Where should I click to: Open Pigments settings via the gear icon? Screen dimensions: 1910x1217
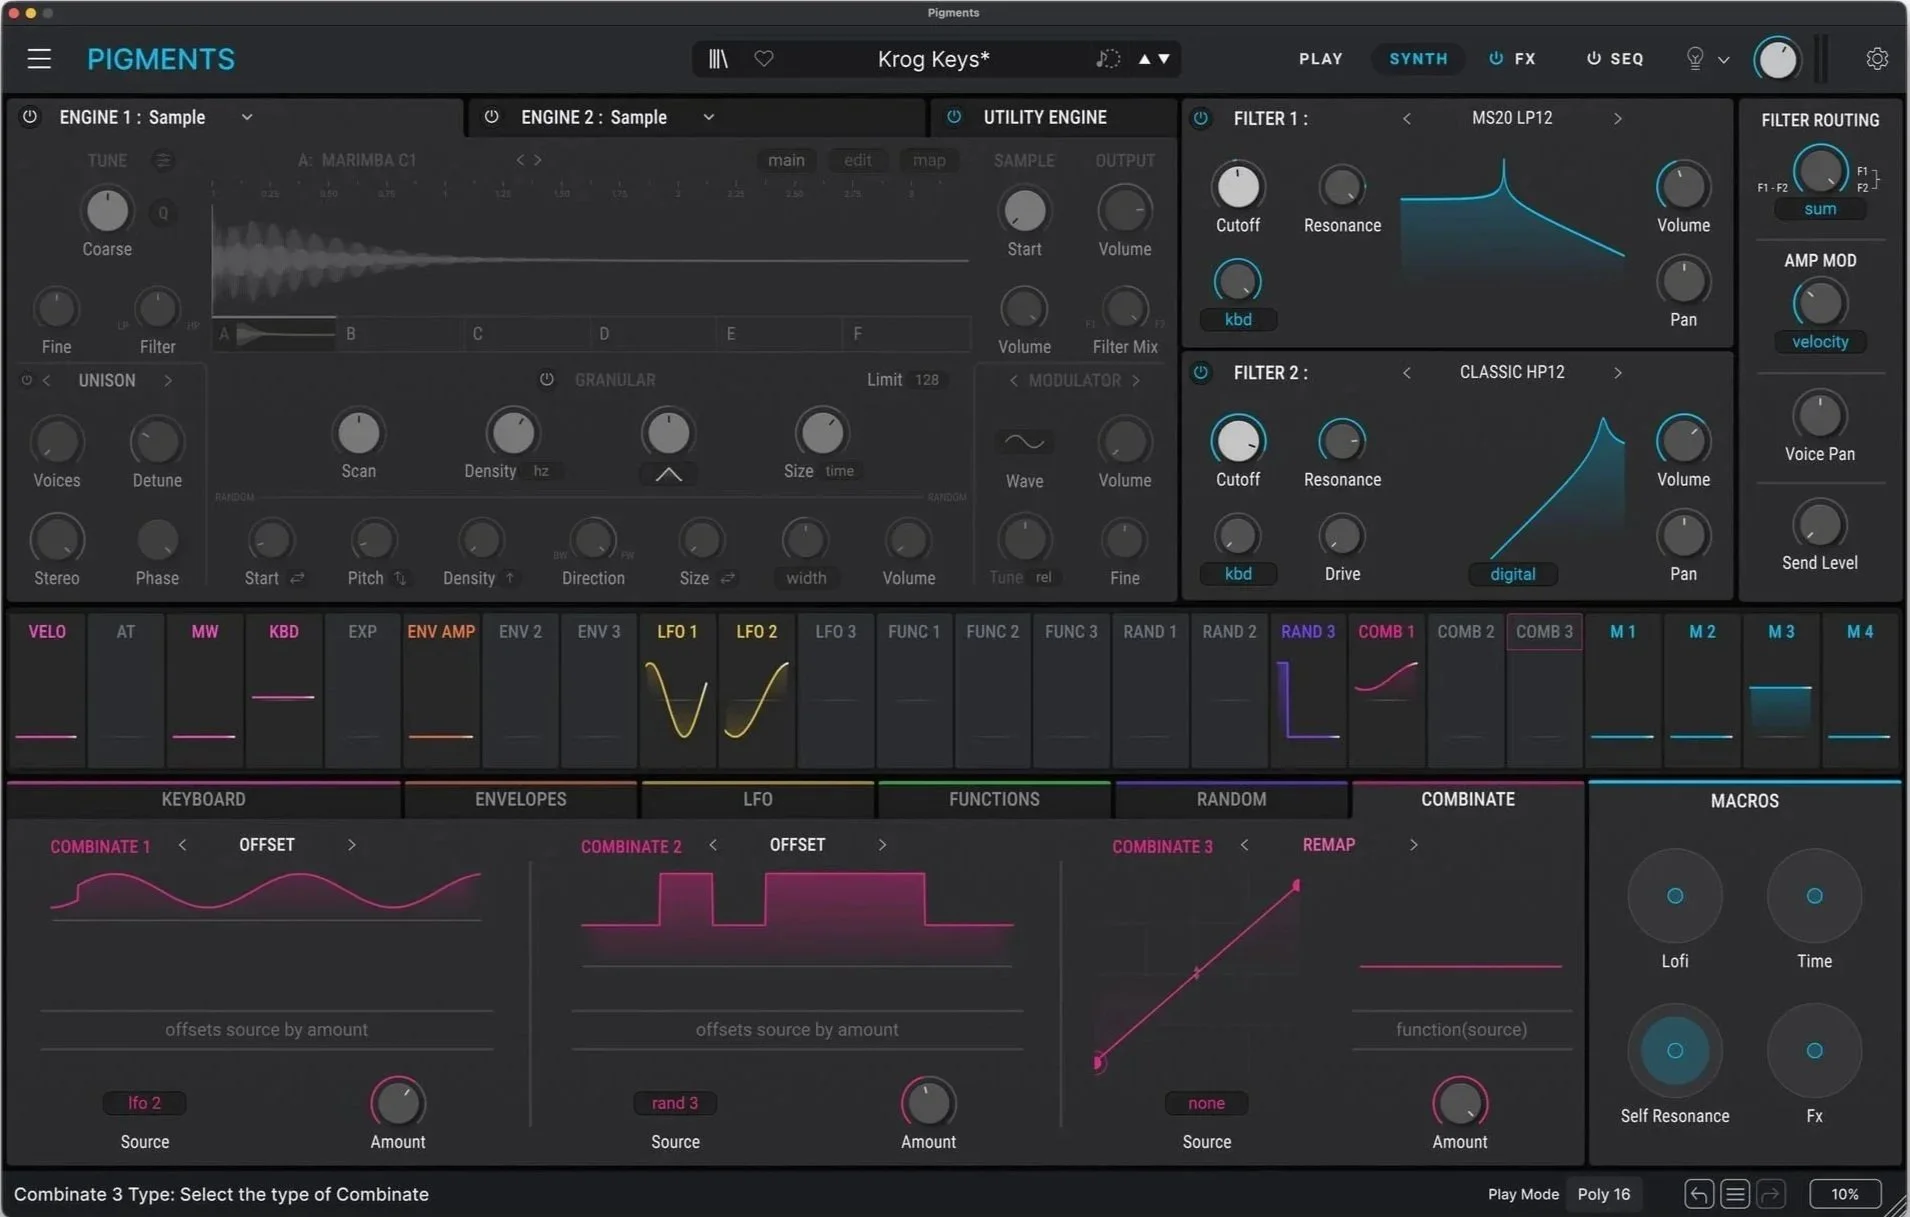point(1878,59)
